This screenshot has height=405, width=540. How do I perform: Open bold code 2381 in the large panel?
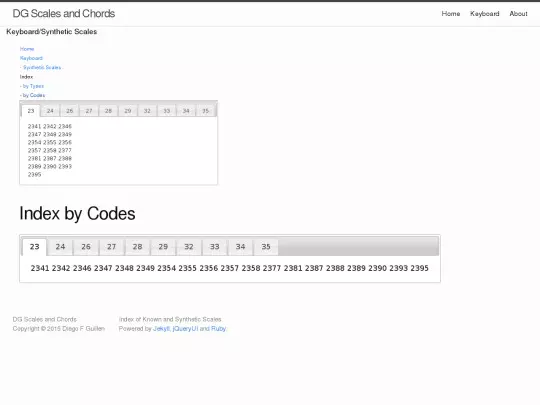tap(293, 268)
